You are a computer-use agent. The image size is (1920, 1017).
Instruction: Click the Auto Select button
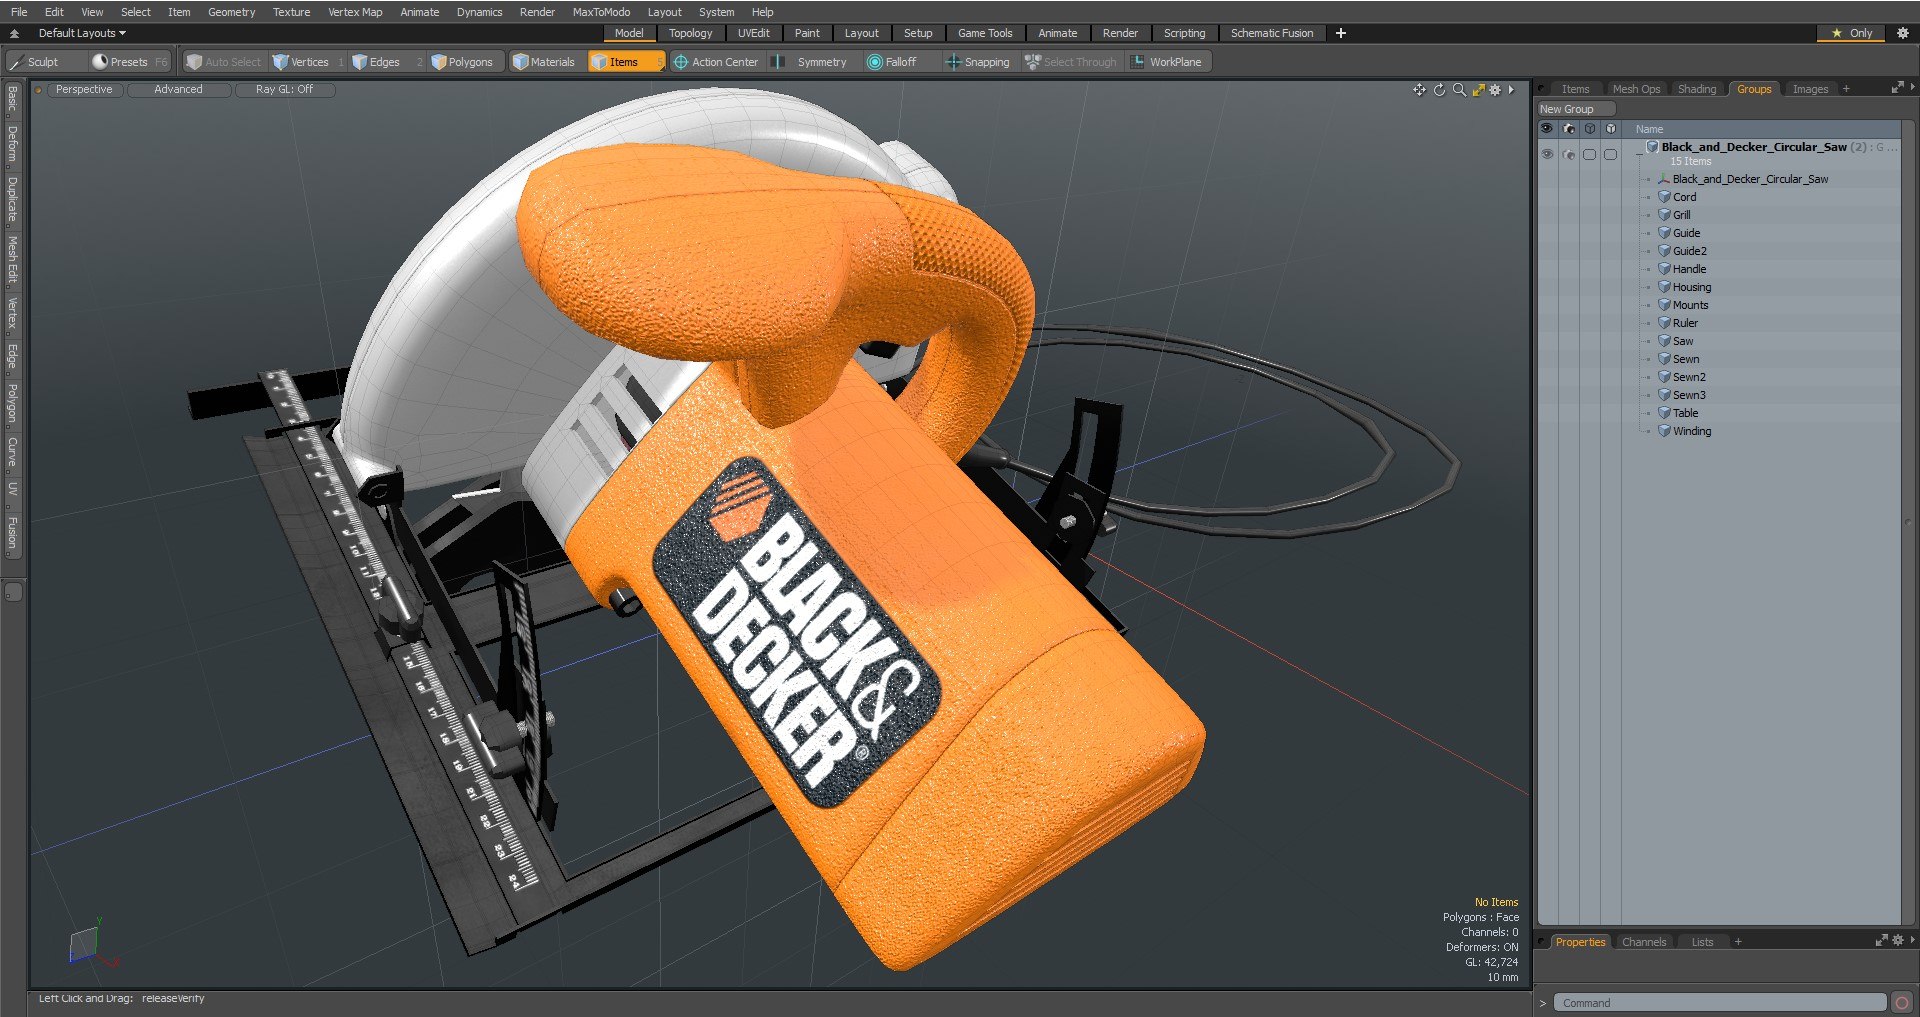[224, 62]
